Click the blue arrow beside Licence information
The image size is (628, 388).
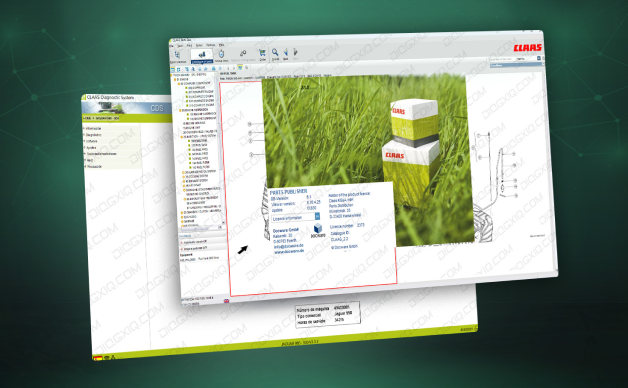pyautogui.click(x=317, y=216)
